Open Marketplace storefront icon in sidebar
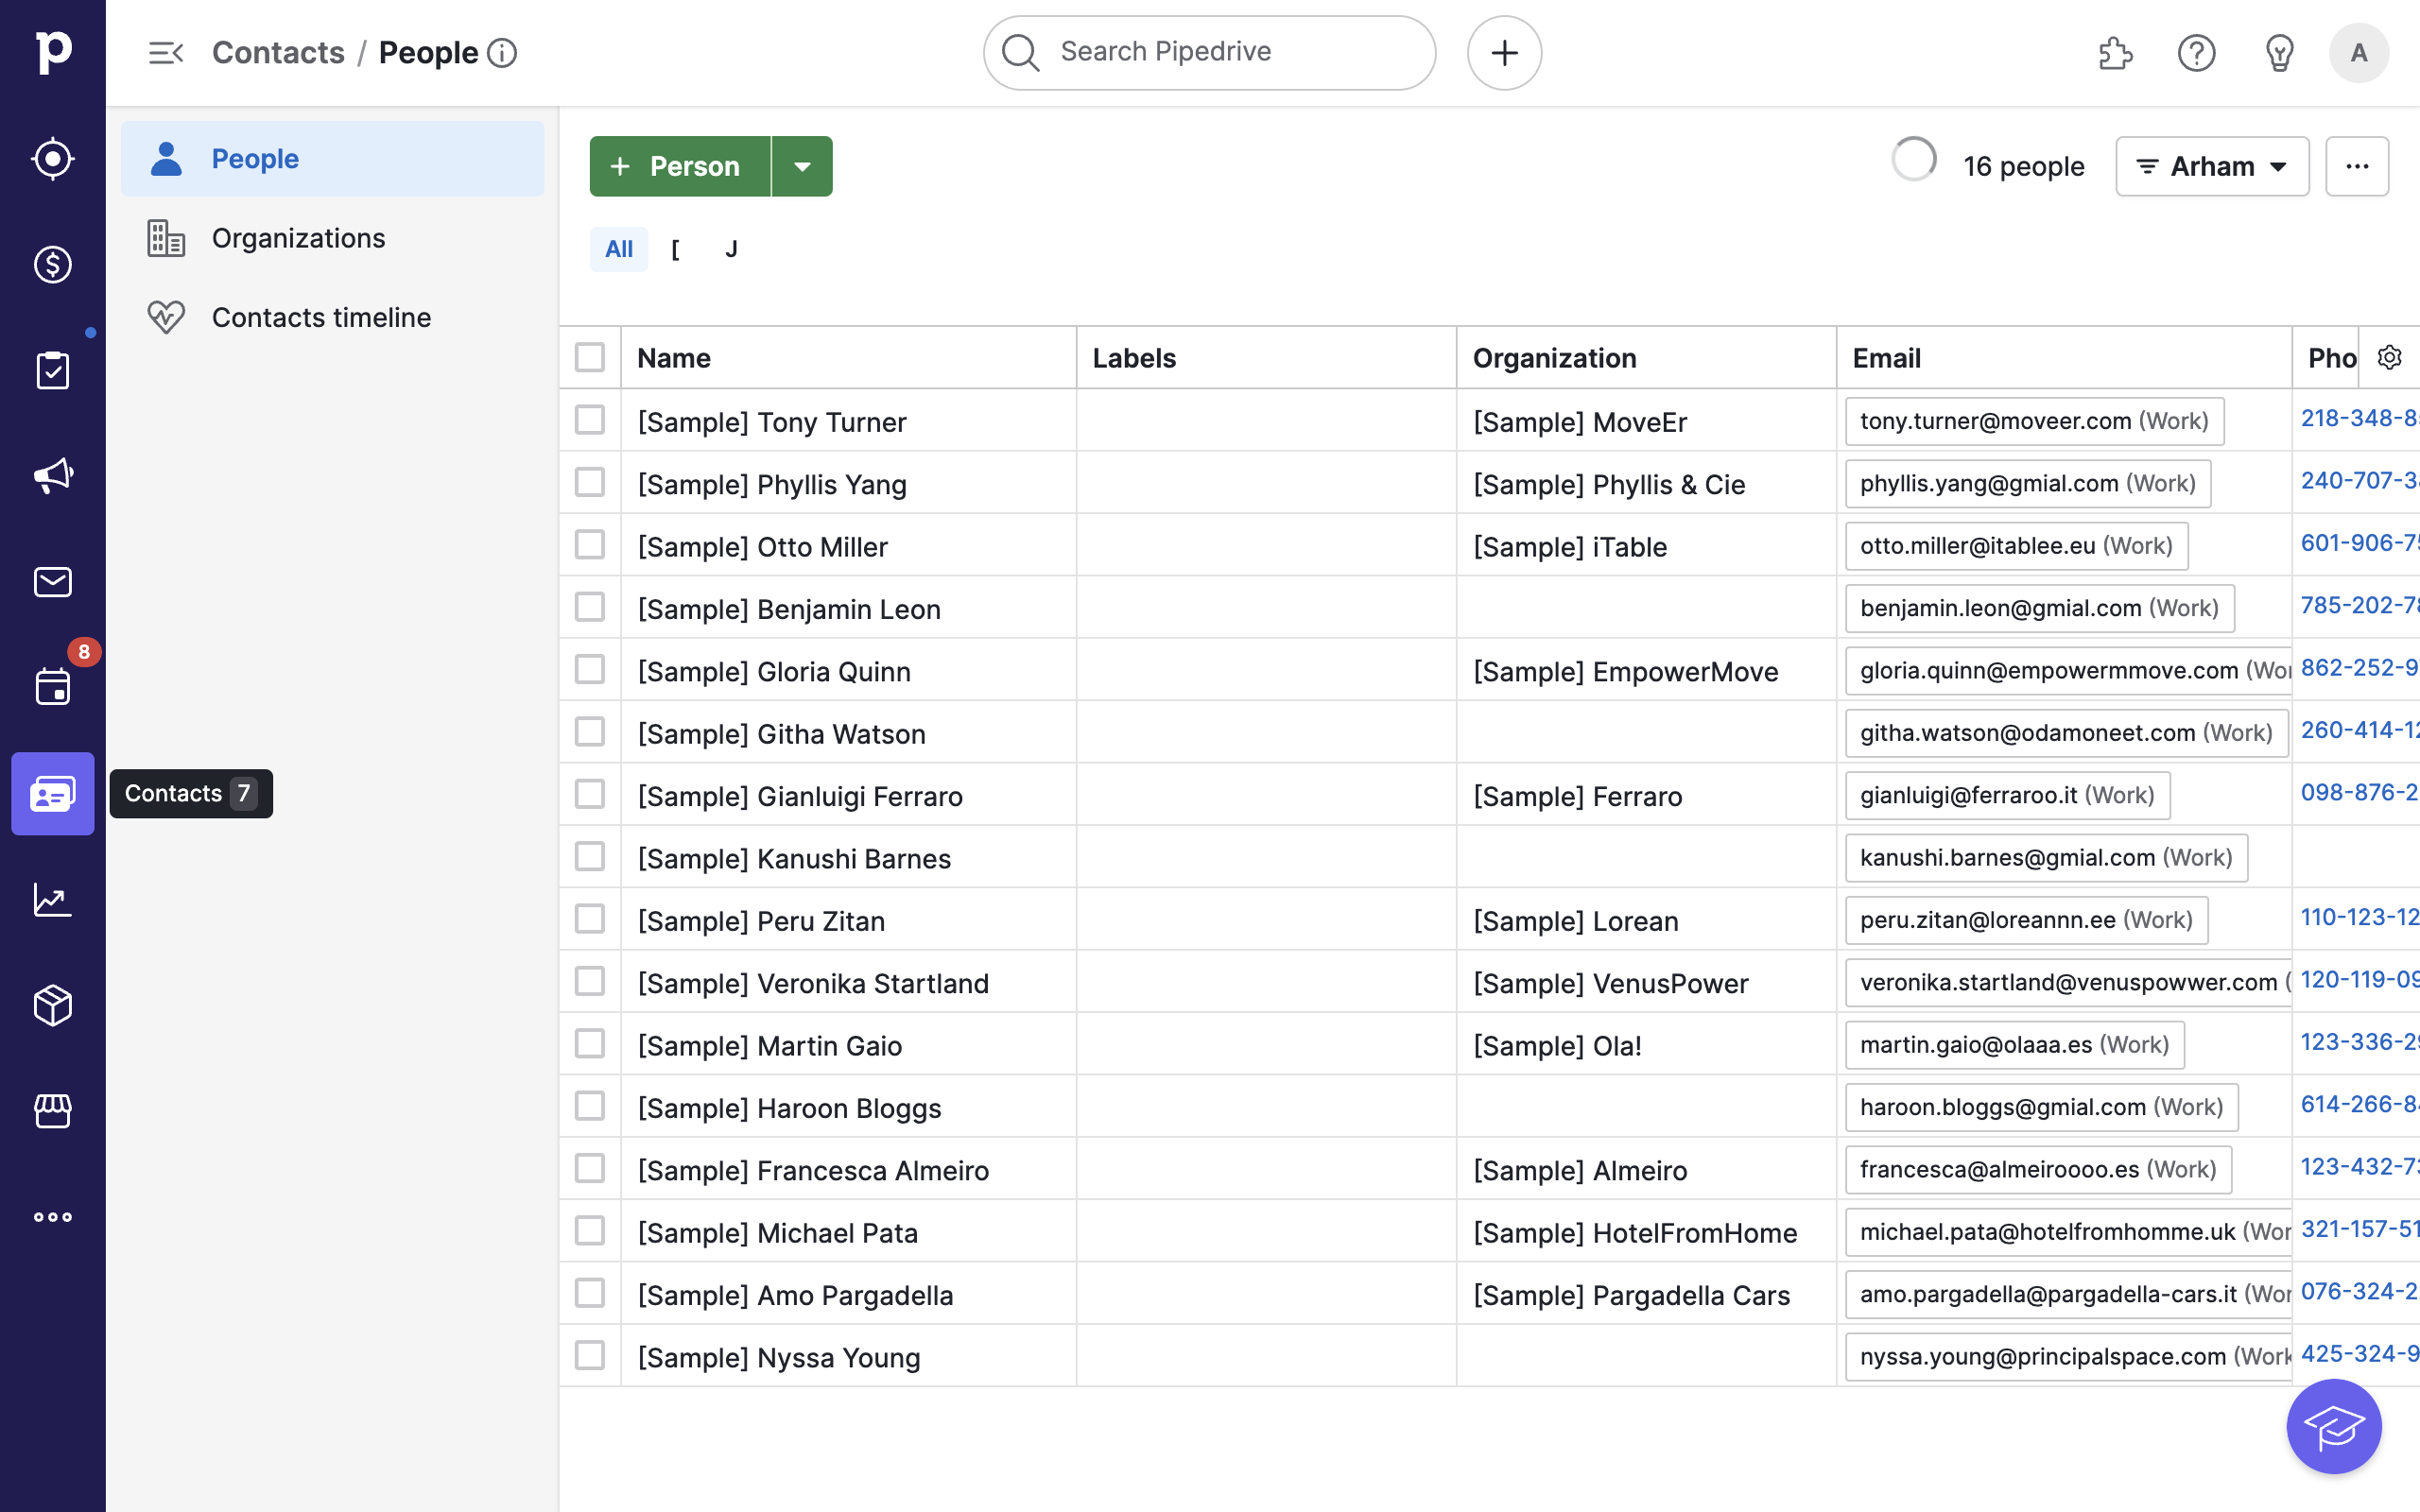Image resolution: width=2420 pixels, height=1512 pixels. point(53,1111)
